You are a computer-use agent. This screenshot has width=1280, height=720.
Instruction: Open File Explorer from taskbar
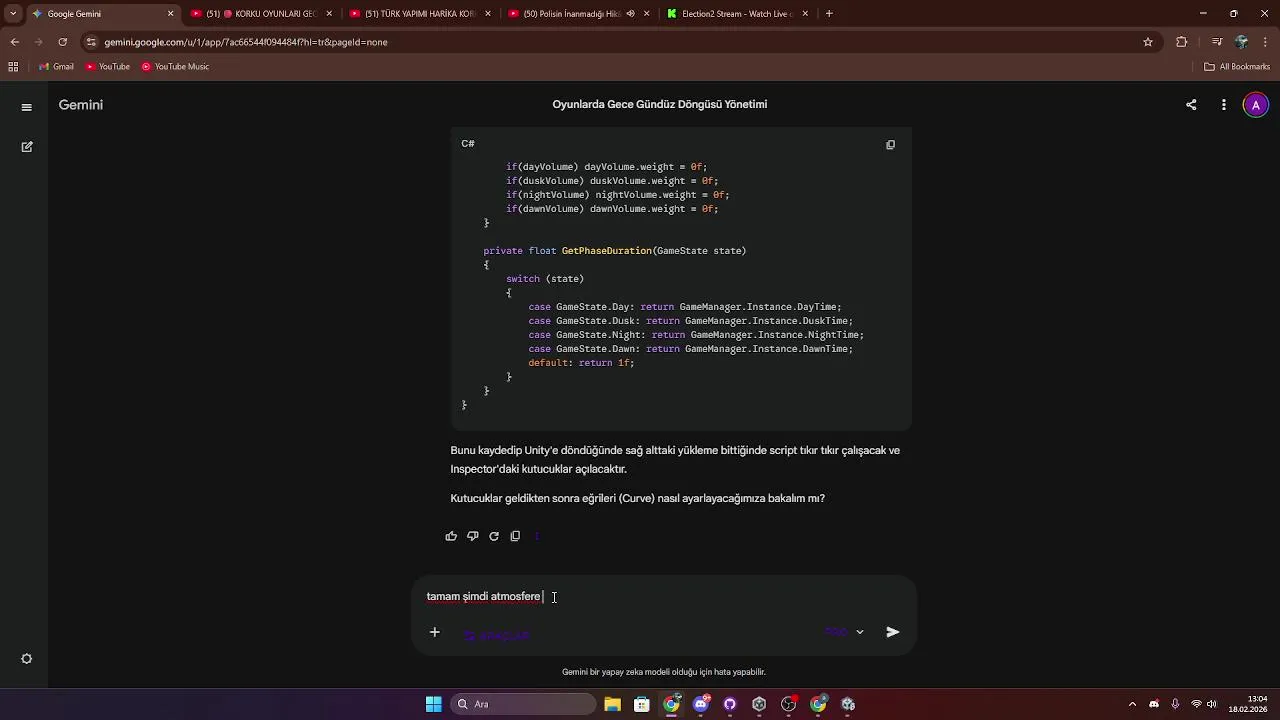click(x=613, y=704)
